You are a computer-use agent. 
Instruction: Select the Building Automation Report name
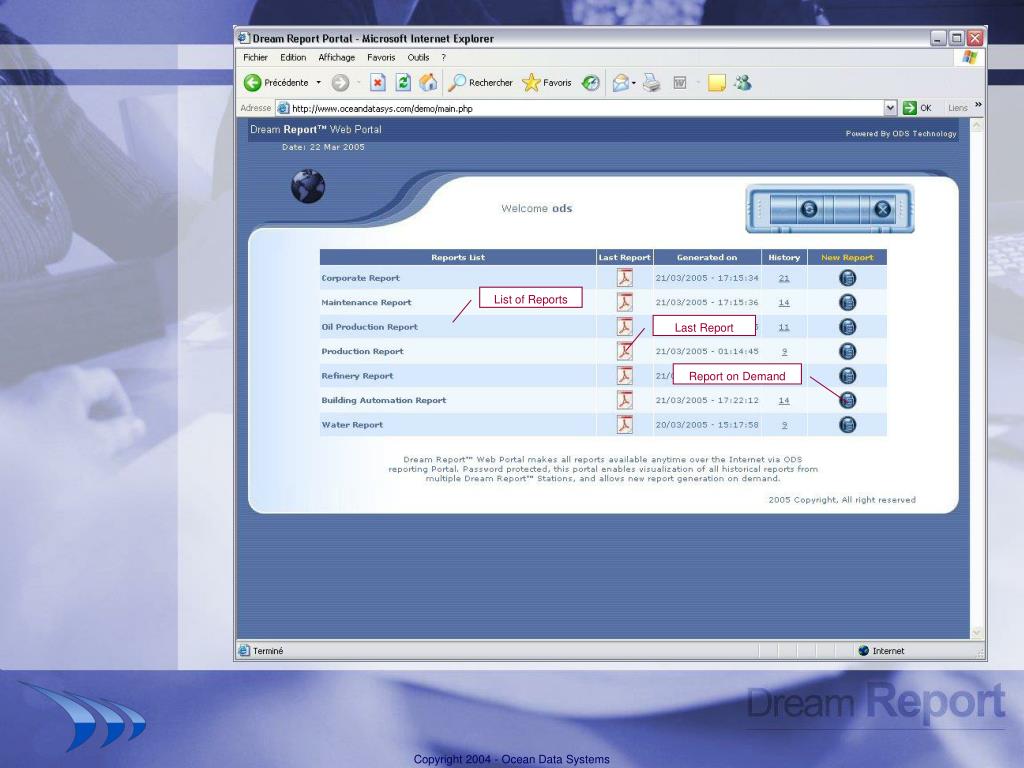384,400
